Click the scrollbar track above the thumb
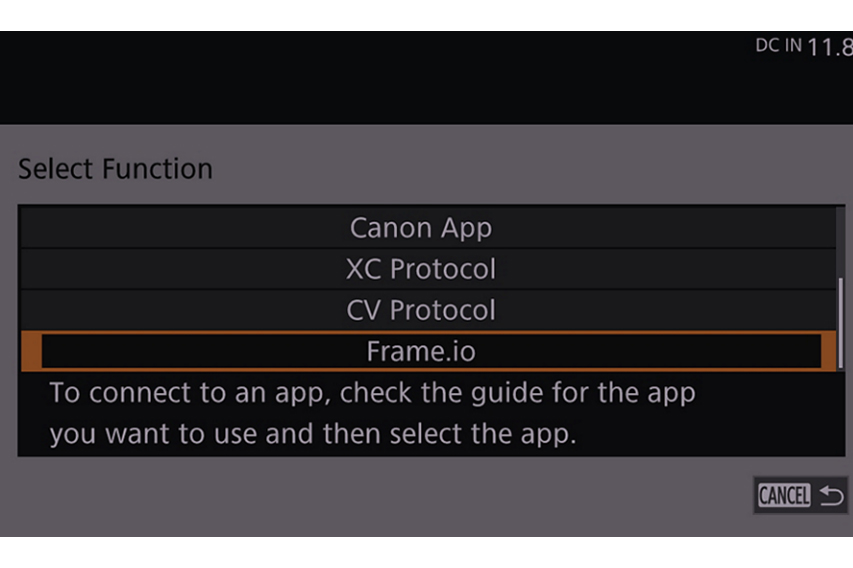Image resolution: width=853 pixels, height=568 pixels. coord(839,240)
